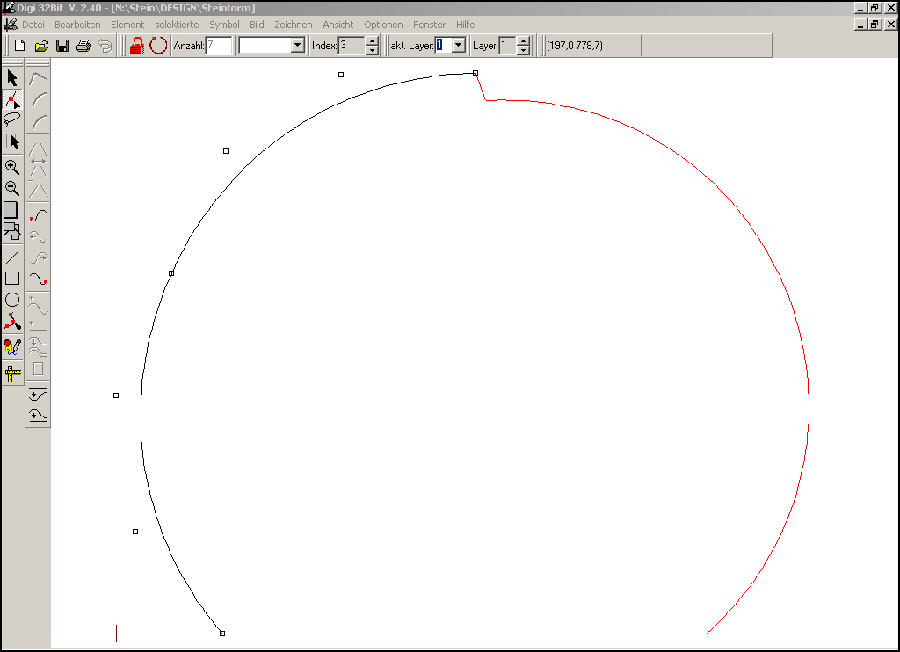Increase the Index spinner value
Image resolution: width=900 pixels, height=652 pixels.
pyautogui.click(x=372, y=41)
